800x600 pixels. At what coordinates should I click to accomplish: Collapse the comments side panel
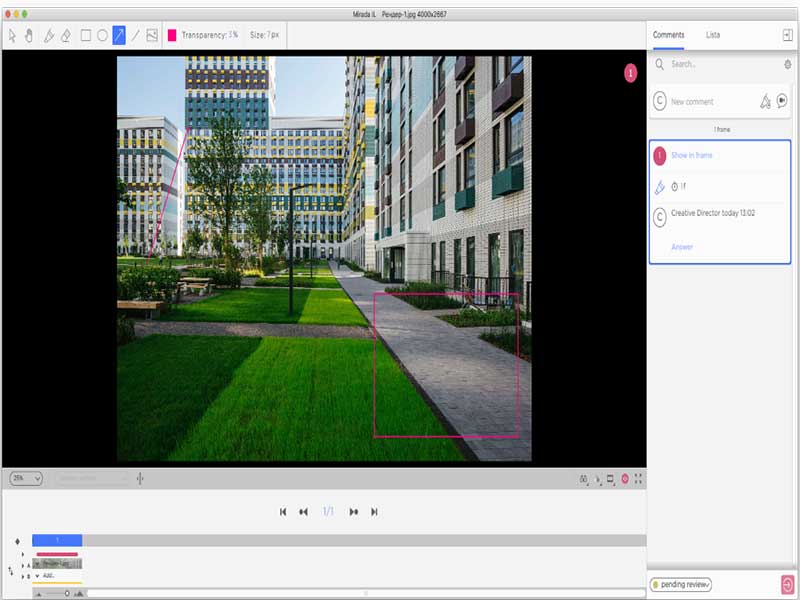point(787,35)
